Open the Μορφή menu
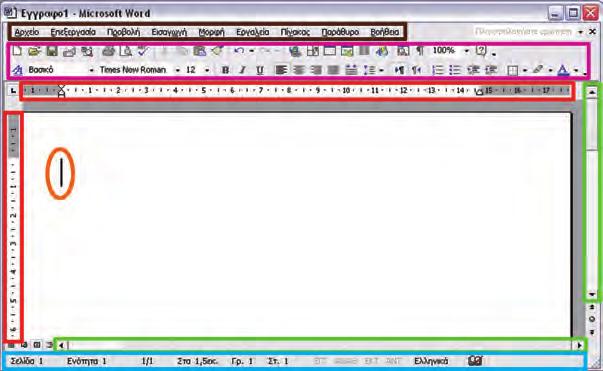This screenshot has width=603, height=371. [x=212, y=32]
